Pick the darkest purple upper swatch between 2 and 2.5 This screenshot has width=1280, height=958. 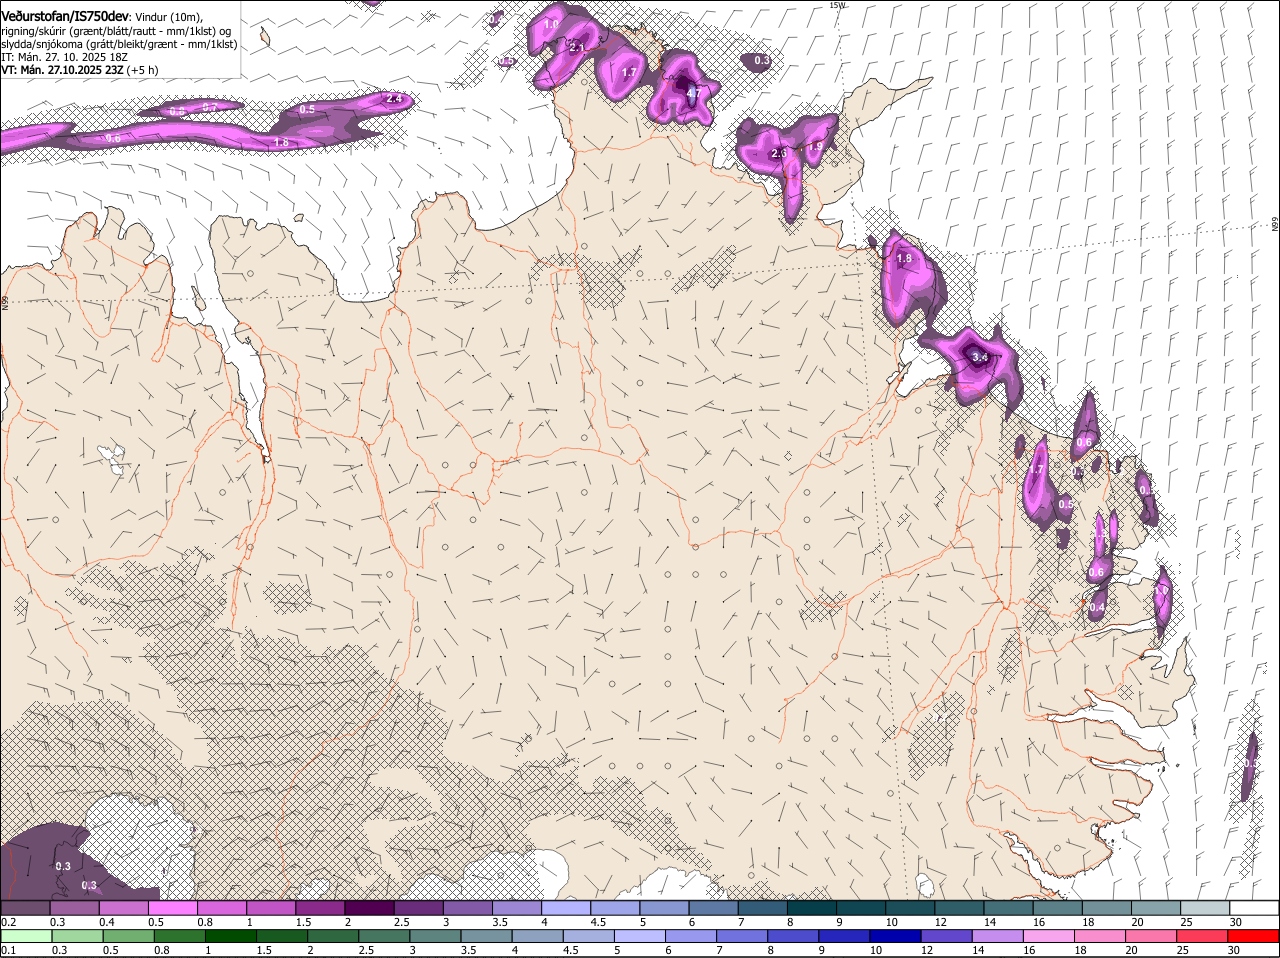click(x=369, y=907)
